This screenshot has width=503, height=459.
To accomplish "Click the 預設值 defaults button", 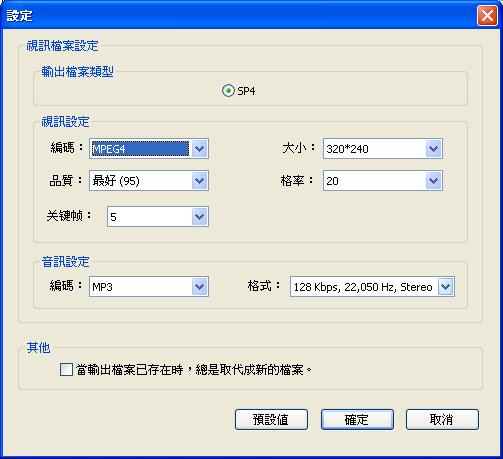I will coord(271,419).
